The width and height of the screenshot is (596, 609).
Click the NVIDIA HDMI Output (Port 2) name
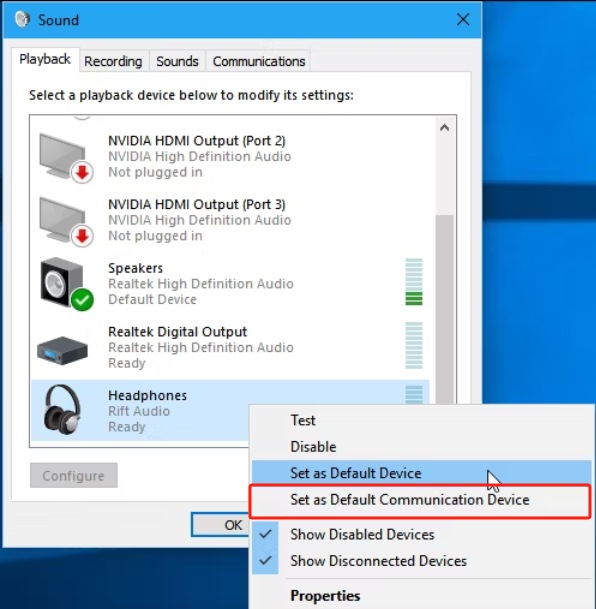[197, 141]
